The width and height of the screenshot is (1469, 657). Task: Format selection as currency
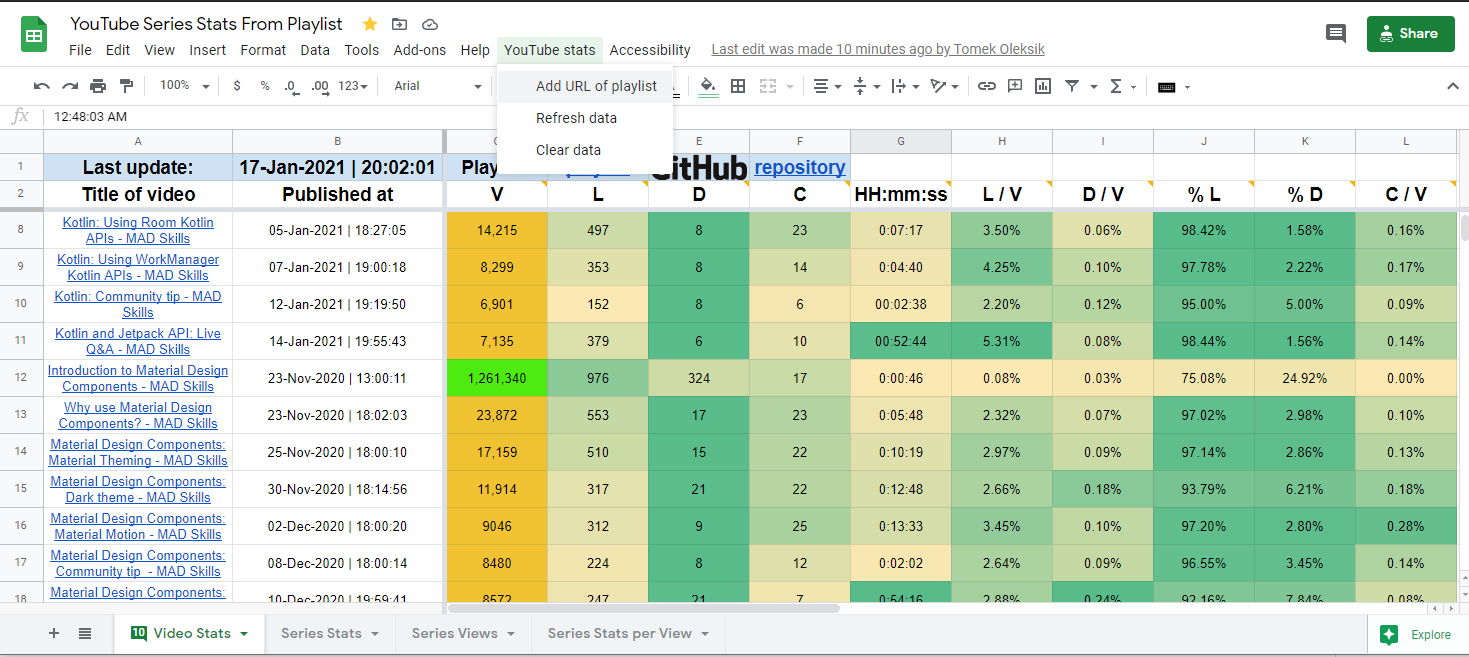pyautogui.click(x=237, y=86)
